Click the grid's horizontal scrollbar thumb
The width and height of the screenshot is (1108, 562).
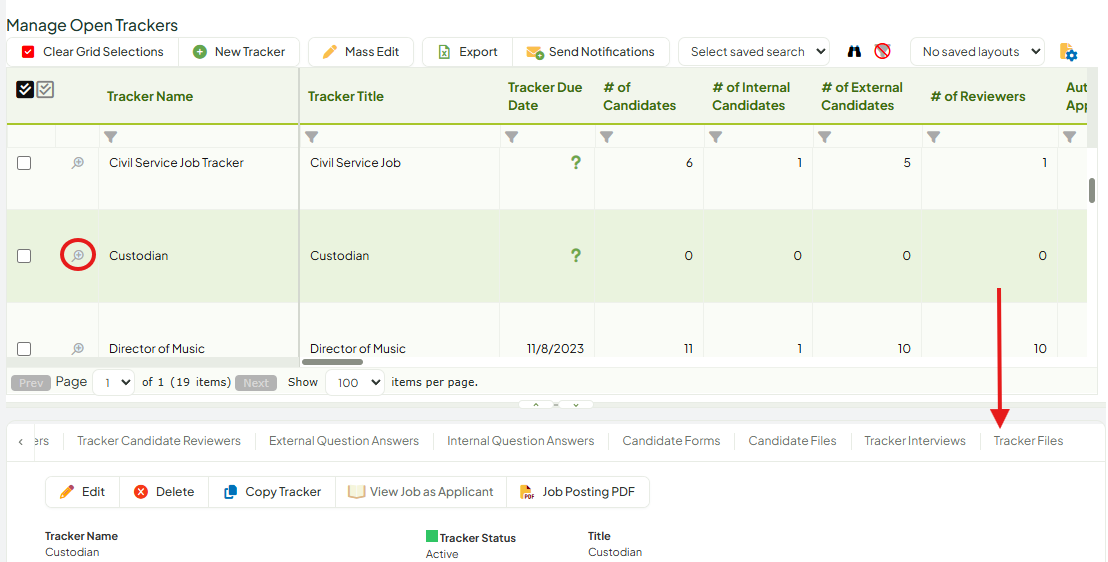coord(332,362)
